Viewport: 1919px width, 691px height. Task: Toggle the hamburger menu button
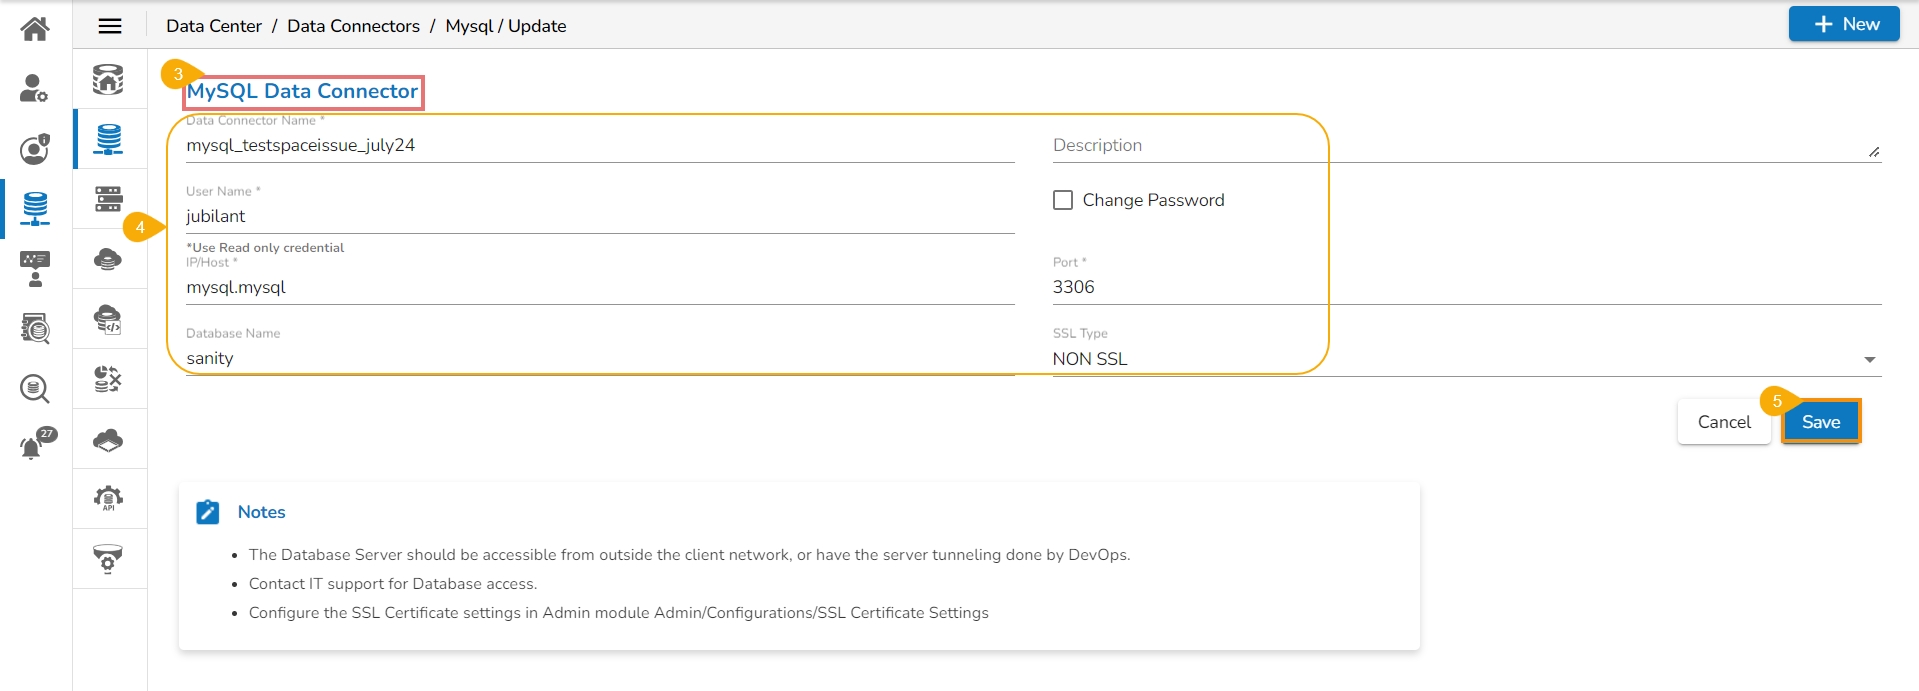pos(110,26)
